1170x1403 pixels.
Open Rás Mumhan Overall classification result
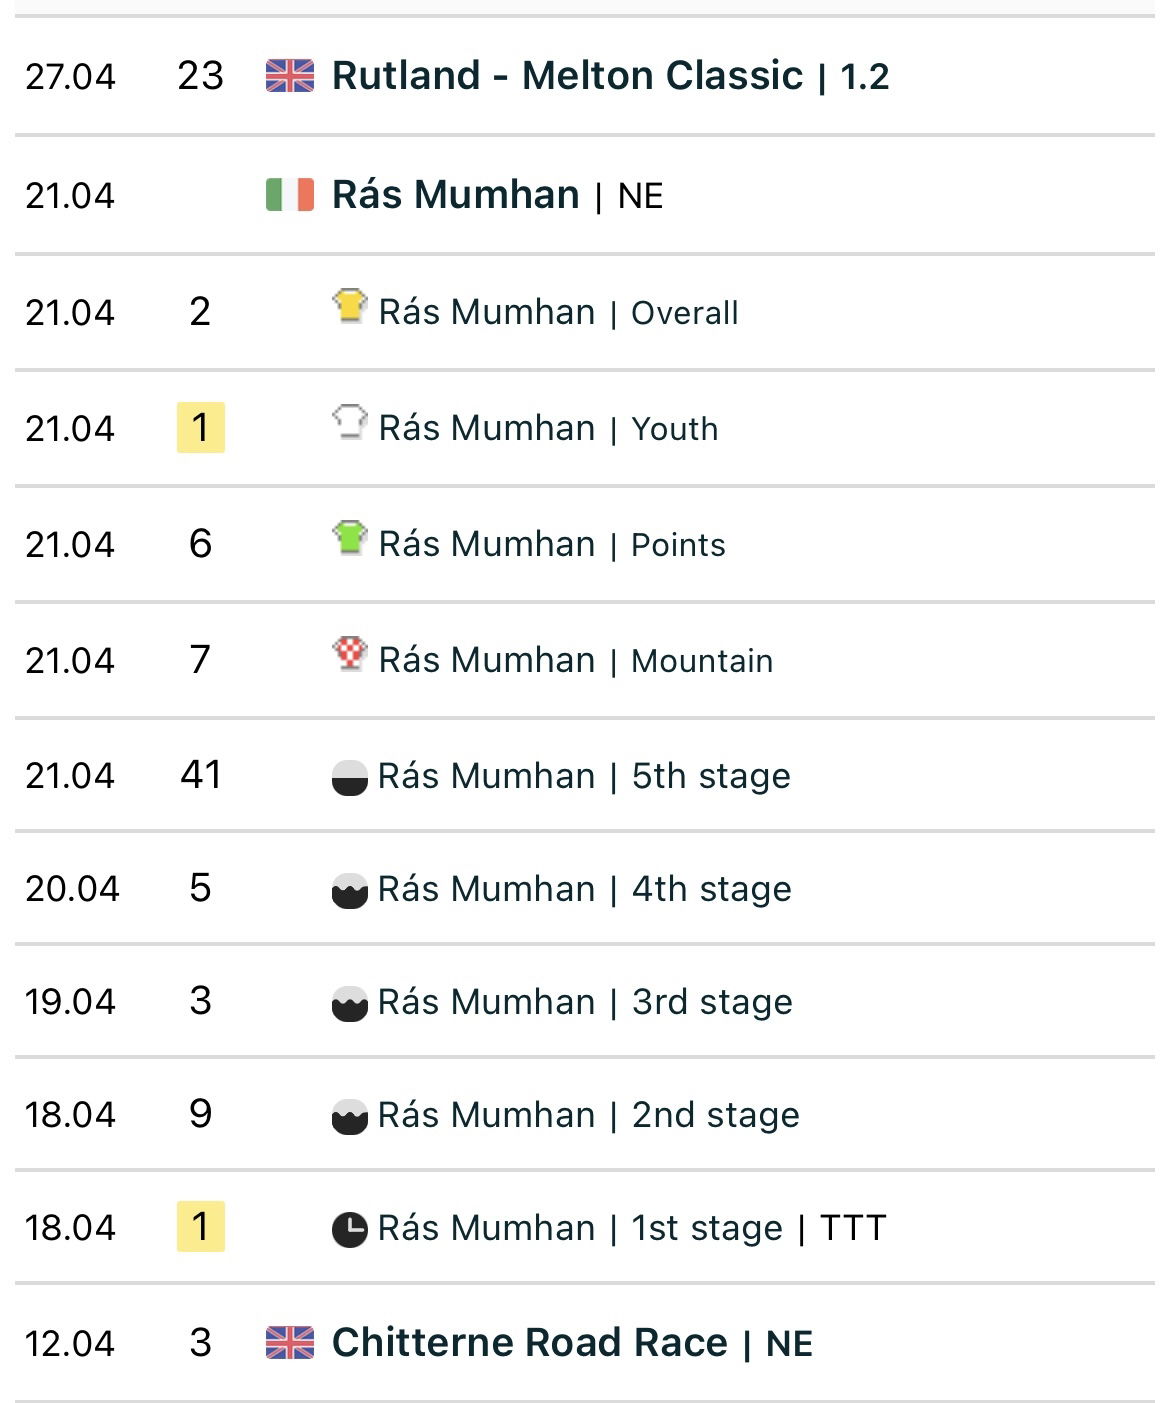pyautogui.click(x=558, y=312)
